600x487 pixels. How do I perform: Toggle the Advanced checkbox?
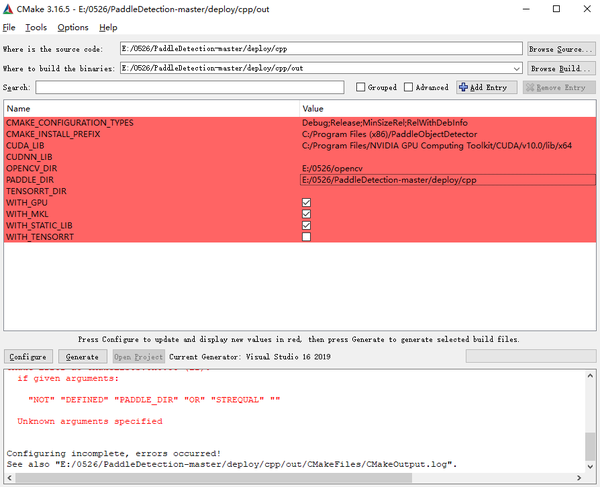point(408,87)
